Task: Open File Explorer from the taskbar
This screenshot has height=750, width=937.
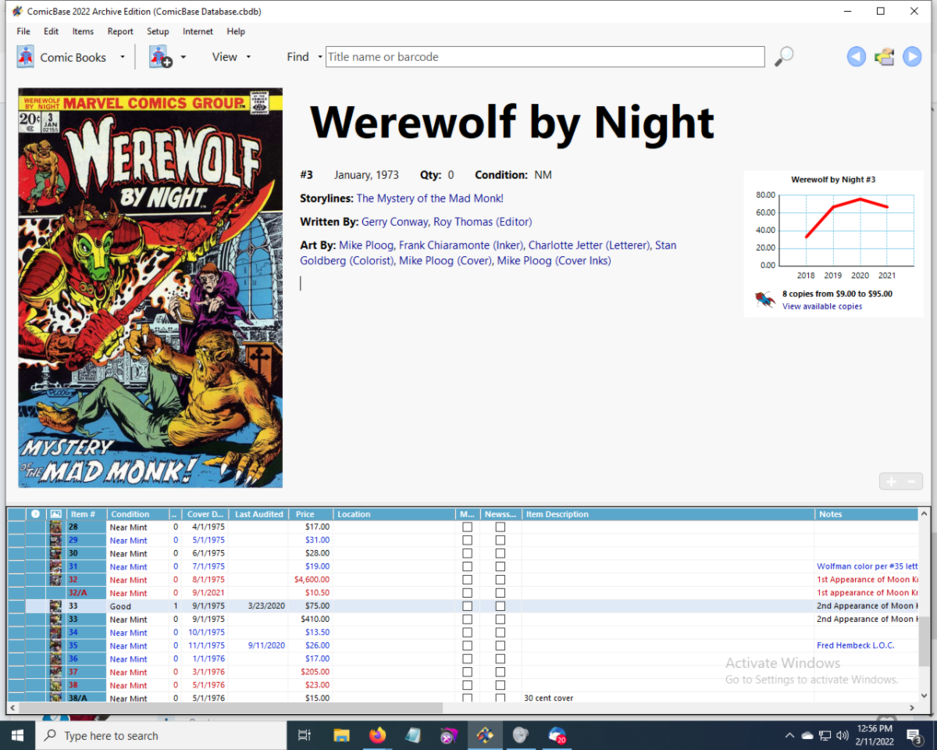Action: (x=341, y=735)
